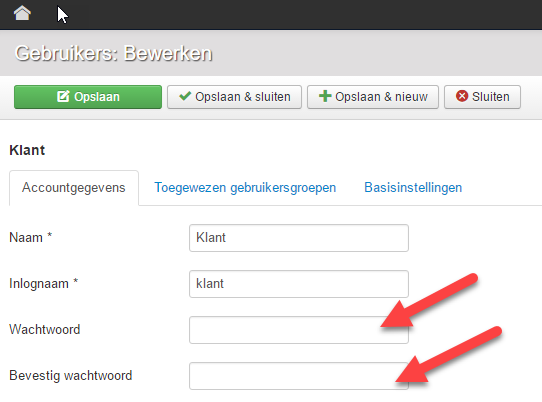Click the Naam * label
The height and width of the screenshot is (402, 542).
click(30, 237)
